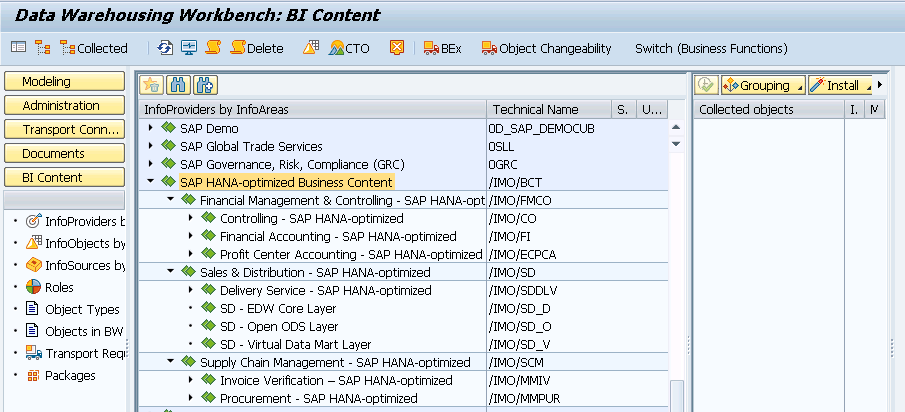Click the tree scrollbar down arrow

pos(676,143)
